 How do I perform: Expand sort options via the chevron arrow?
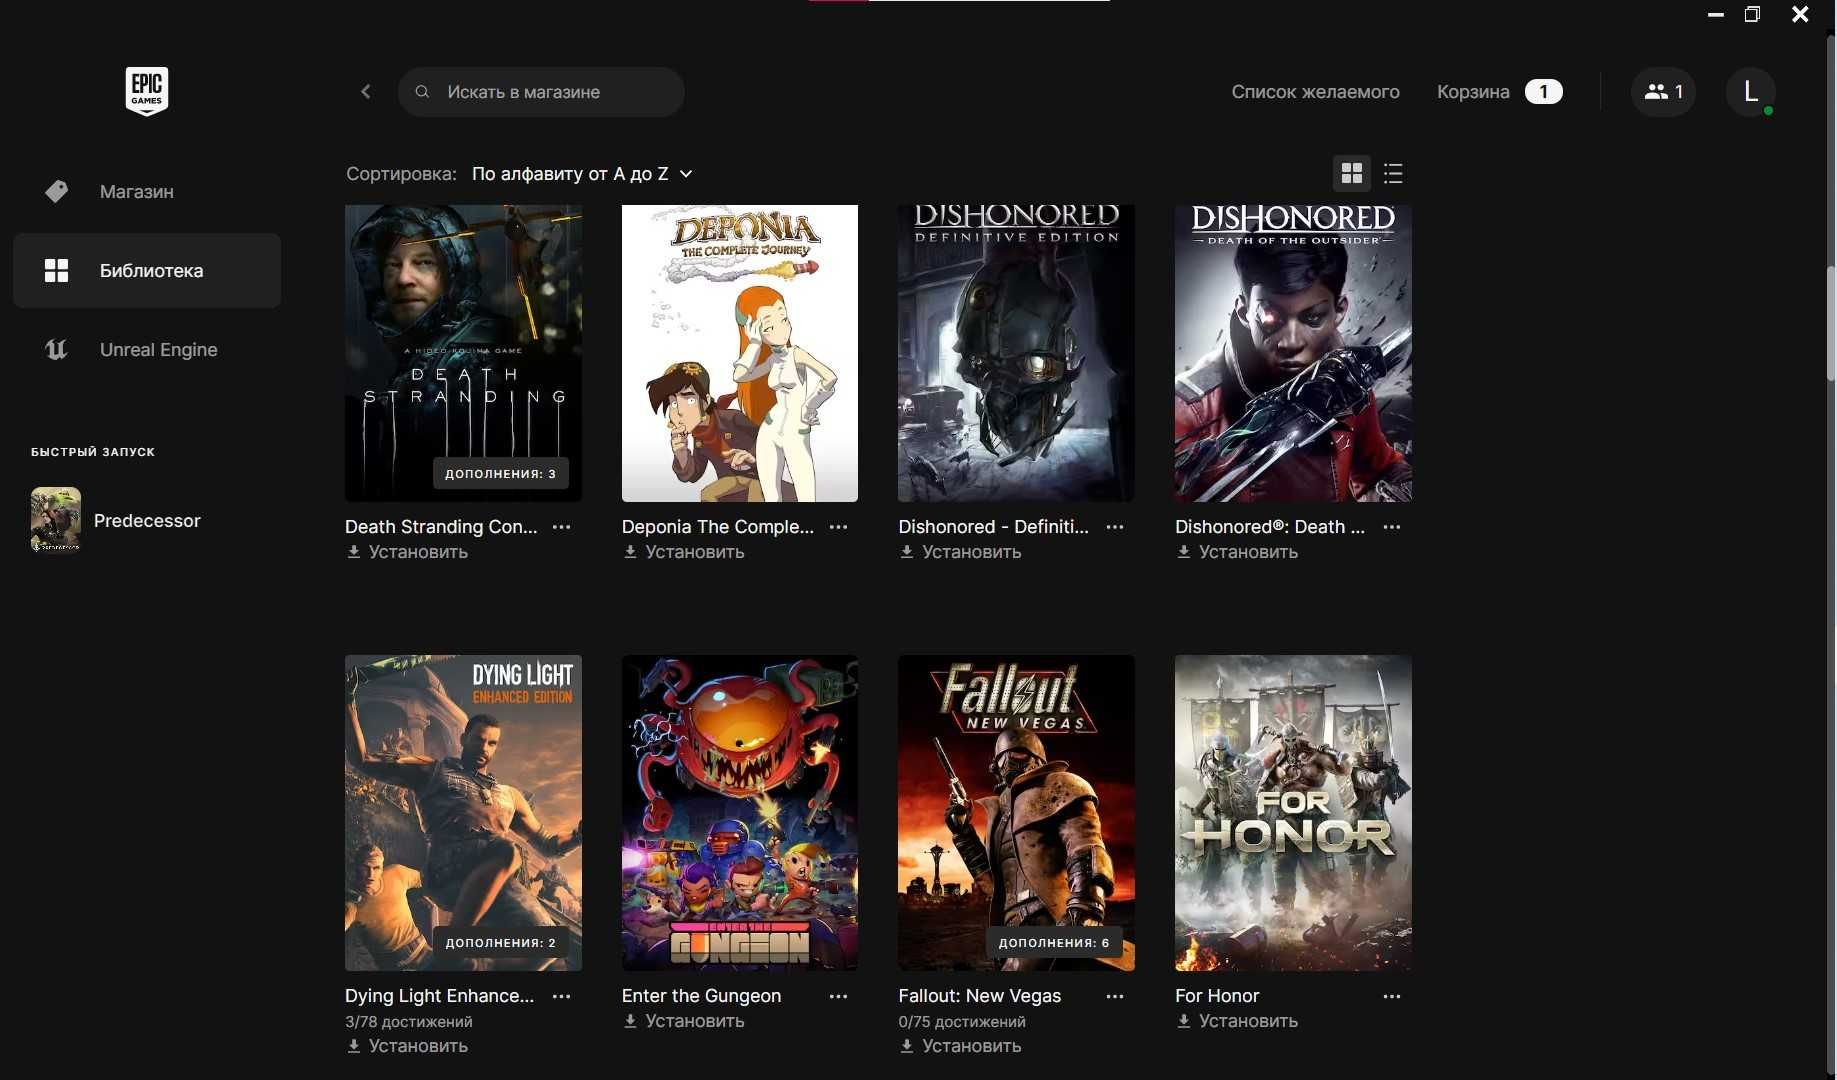coord(686,174)
